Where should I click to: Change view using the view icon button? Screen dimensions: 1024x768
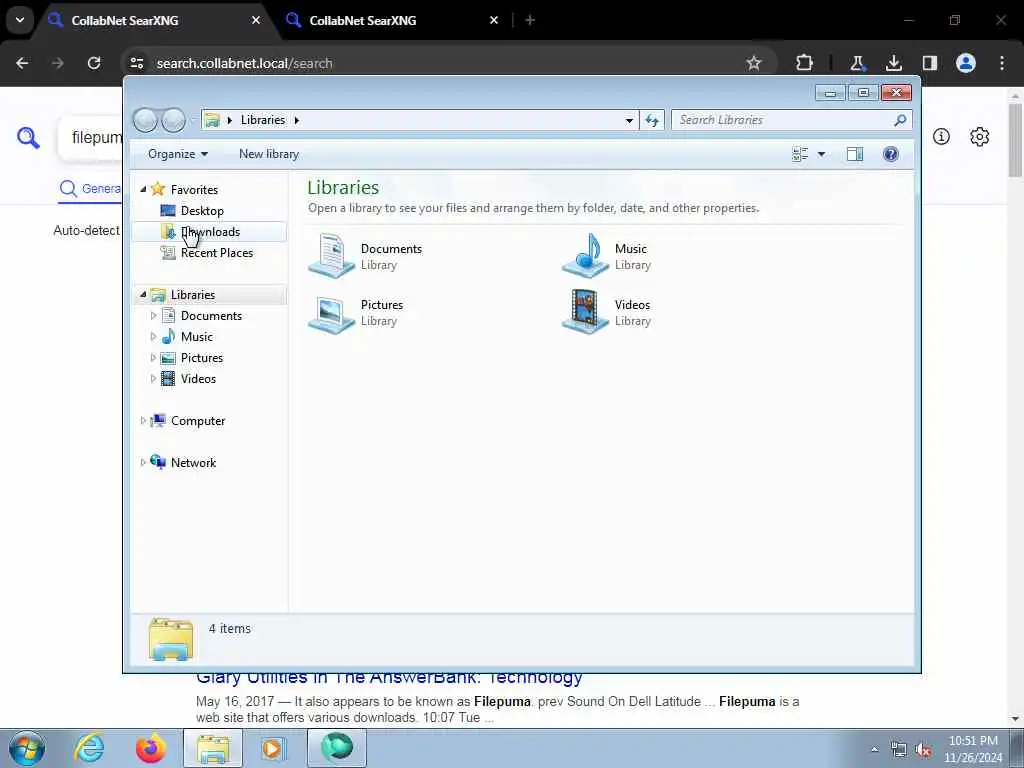[x=800, y=154]
